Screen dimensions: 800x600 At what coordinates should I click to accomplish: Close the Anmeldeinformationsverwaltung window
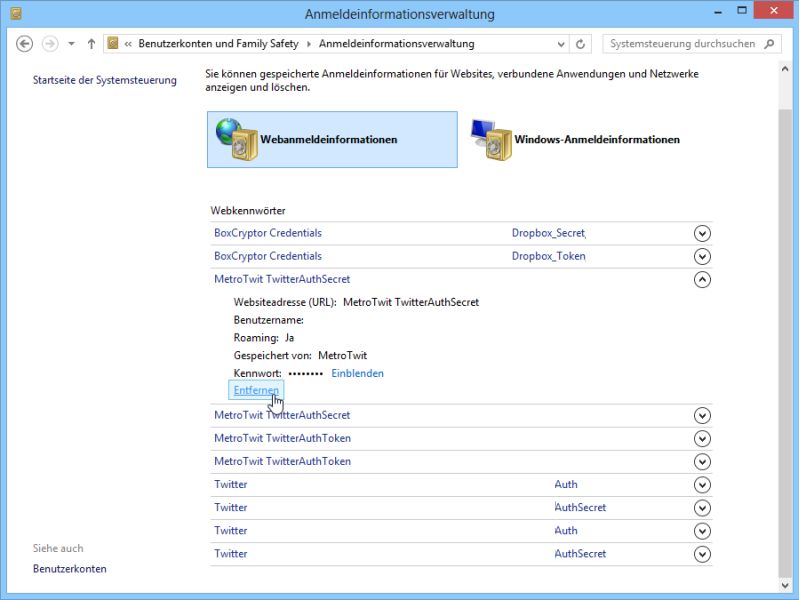[x=774, y=10]
